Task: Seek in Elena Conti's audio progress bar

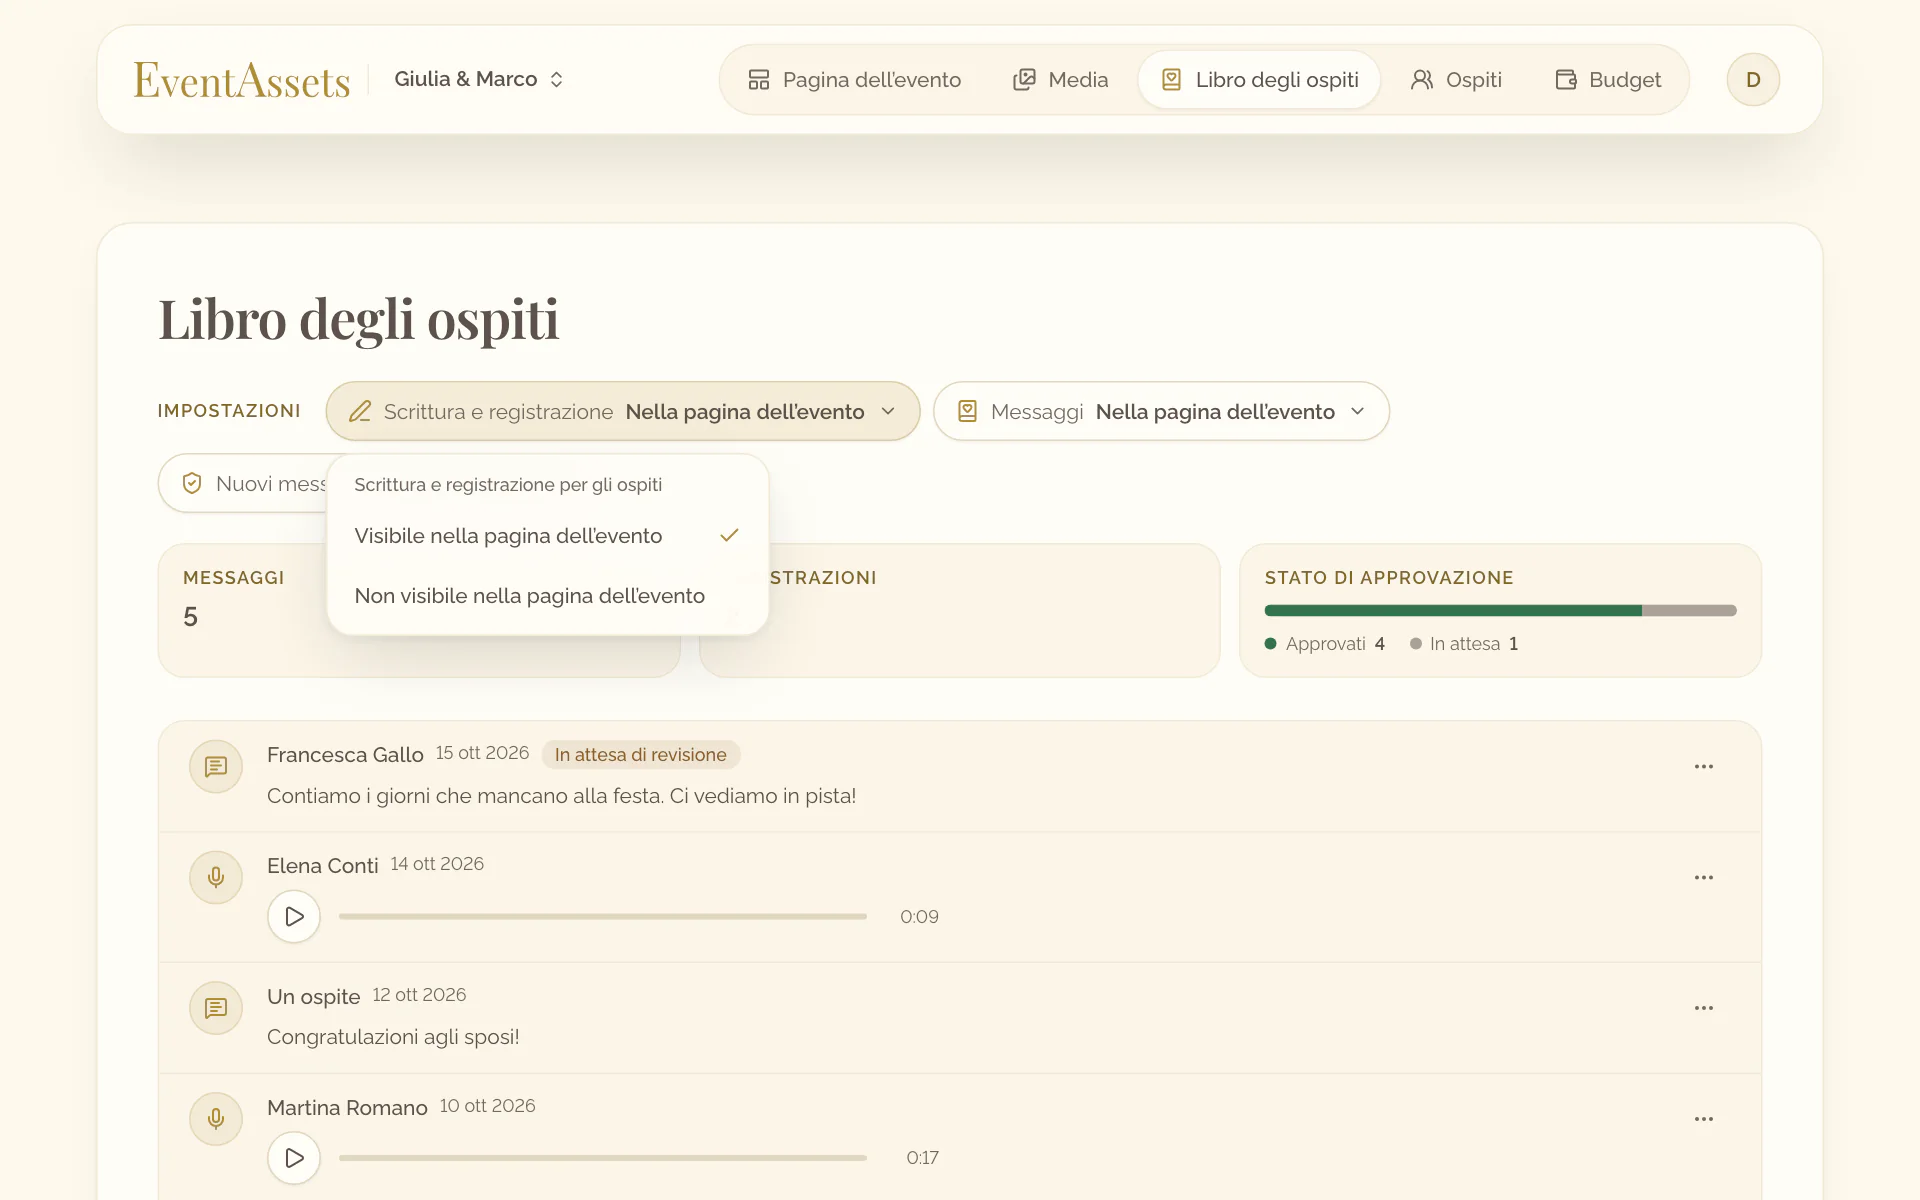Action: (x=603, y=917)
